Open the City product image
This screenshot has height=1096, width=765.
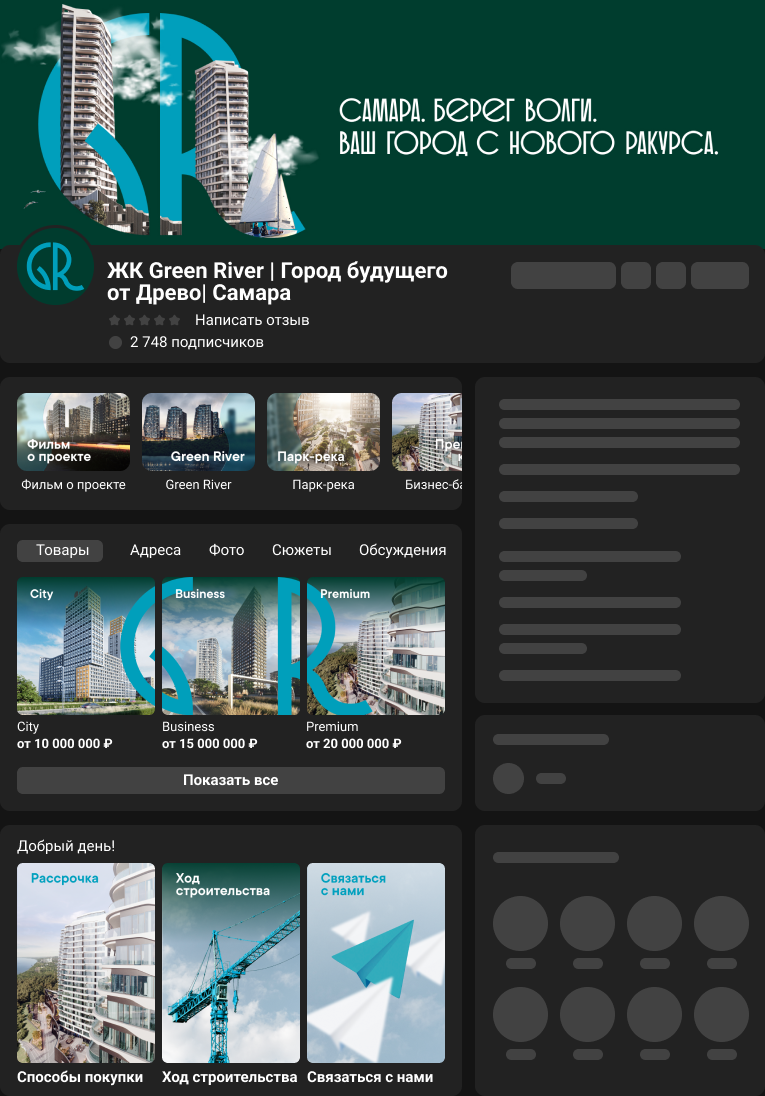point(86,646)
